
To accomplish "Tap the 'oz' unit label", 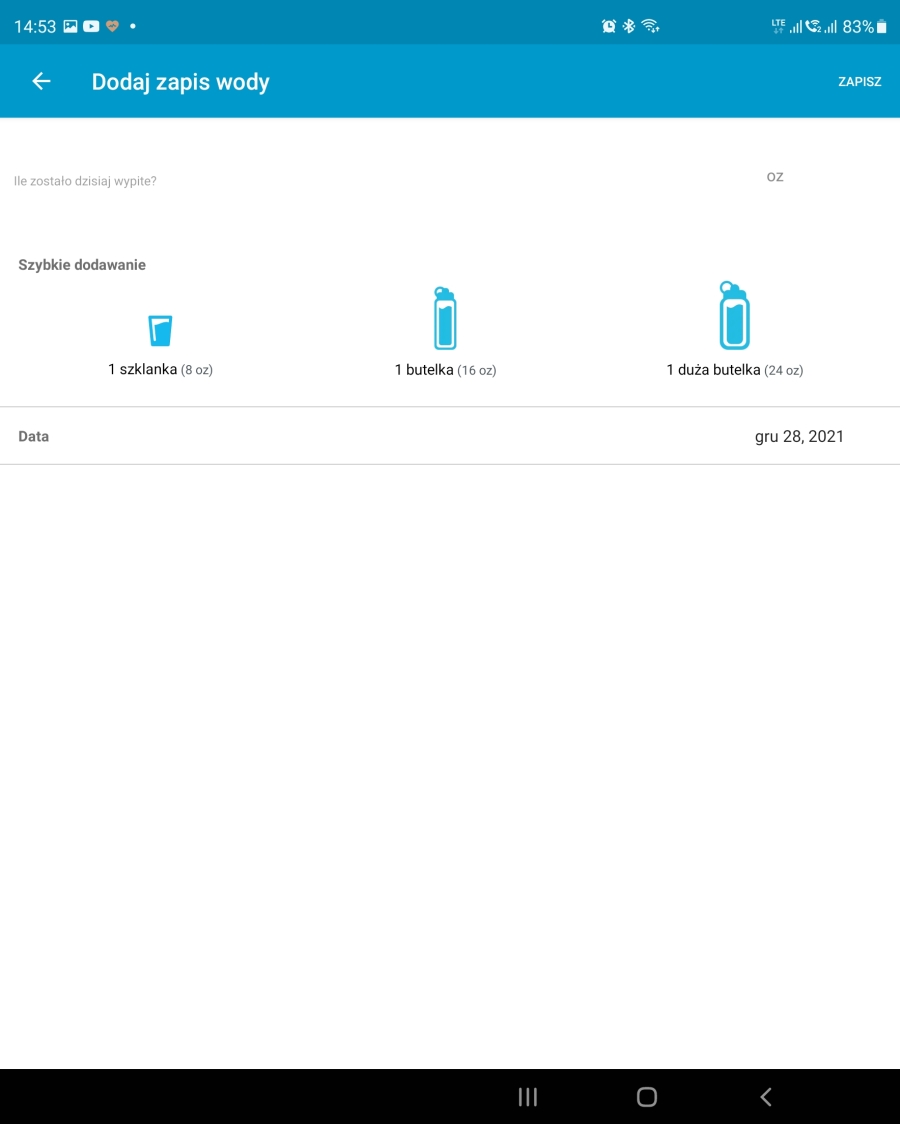I will point(774,177).
